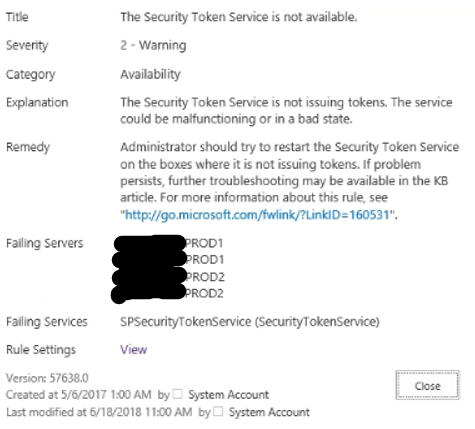Viewport: 475px width, 429px height.
Task: Select the 'Availability' category value
Action: coord(150,74)
